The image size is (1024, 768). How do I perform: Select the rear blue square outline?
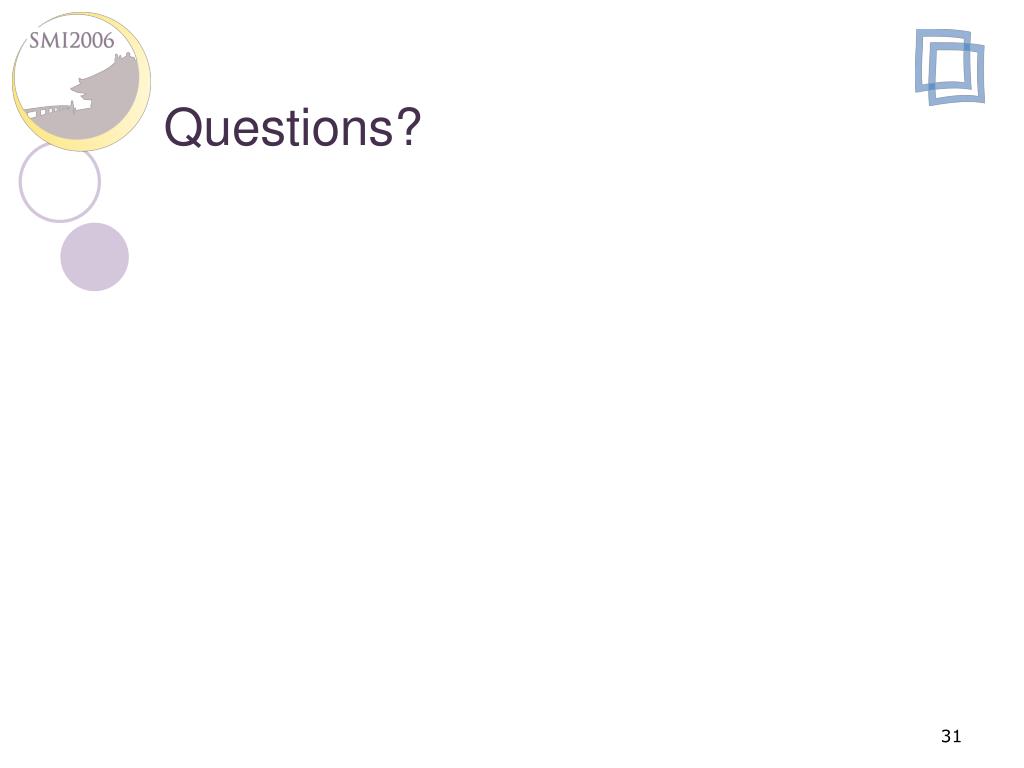[x=942, y=60]
